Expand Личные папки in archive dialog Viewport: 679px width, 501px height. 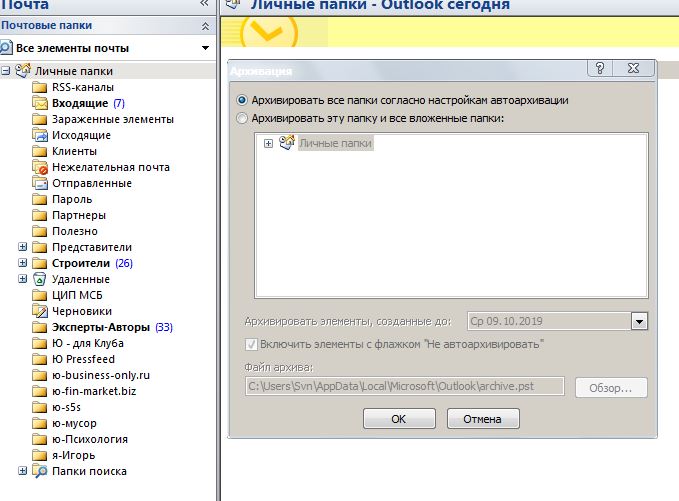coord(268,143)
